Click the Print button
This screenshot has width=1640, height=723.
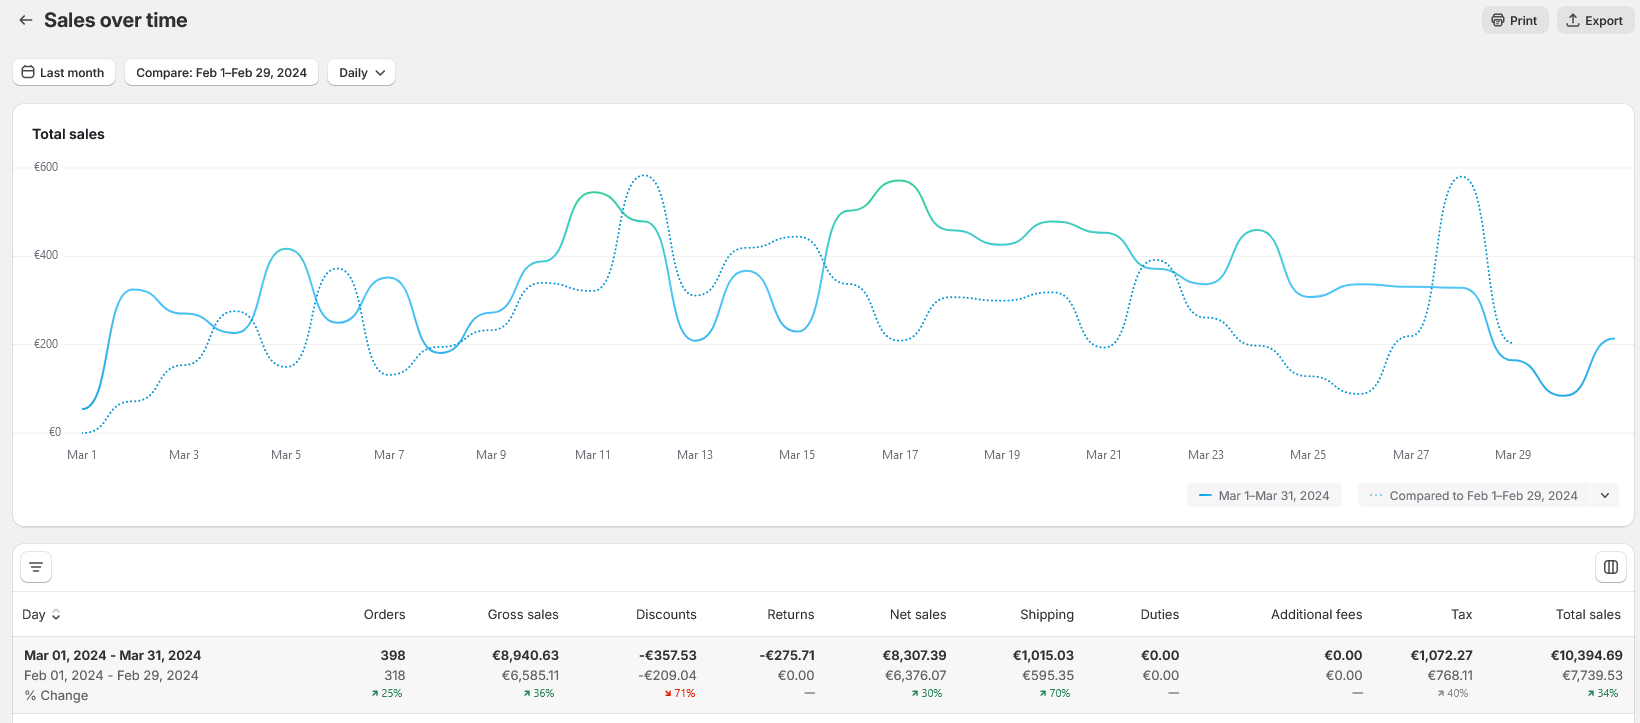coord(1514,20)
